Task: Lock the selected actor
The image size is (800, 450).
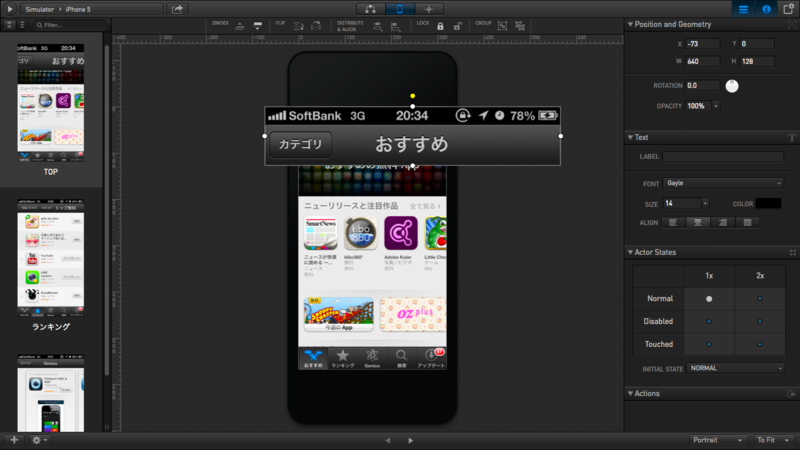Action: tap(440, 26)
